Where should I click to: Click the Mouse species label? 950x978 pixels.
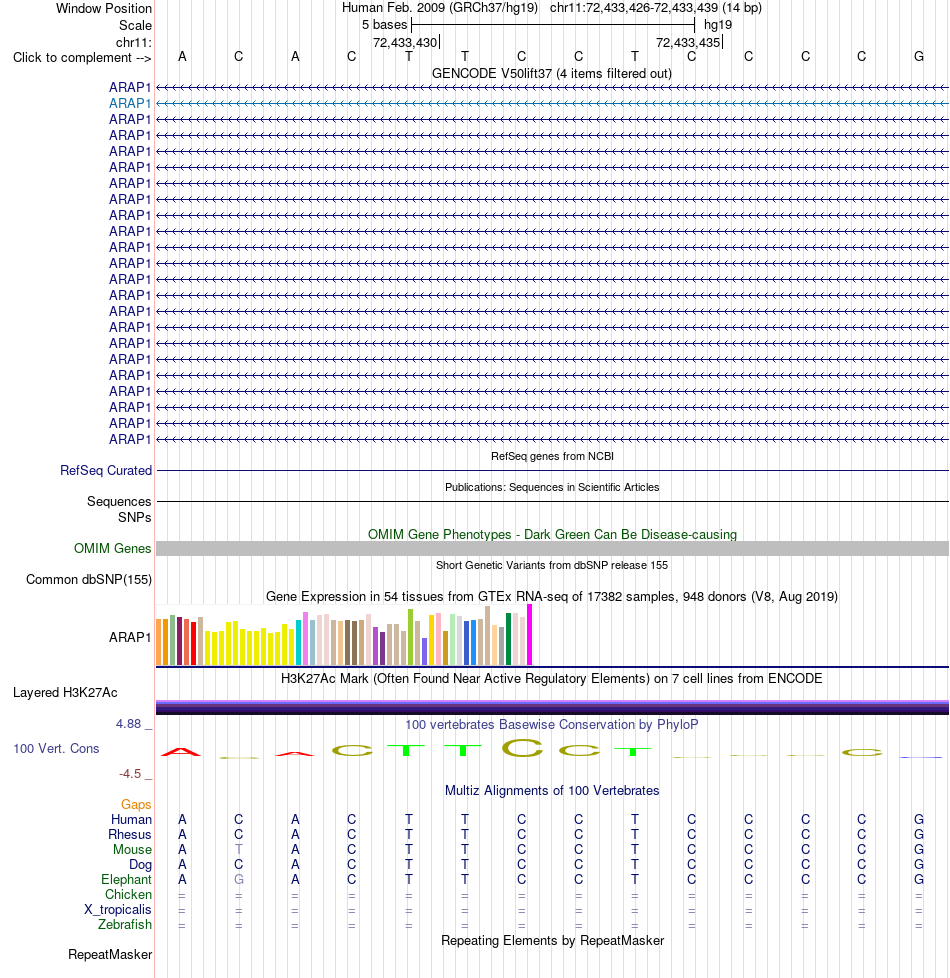click(132, 850)
